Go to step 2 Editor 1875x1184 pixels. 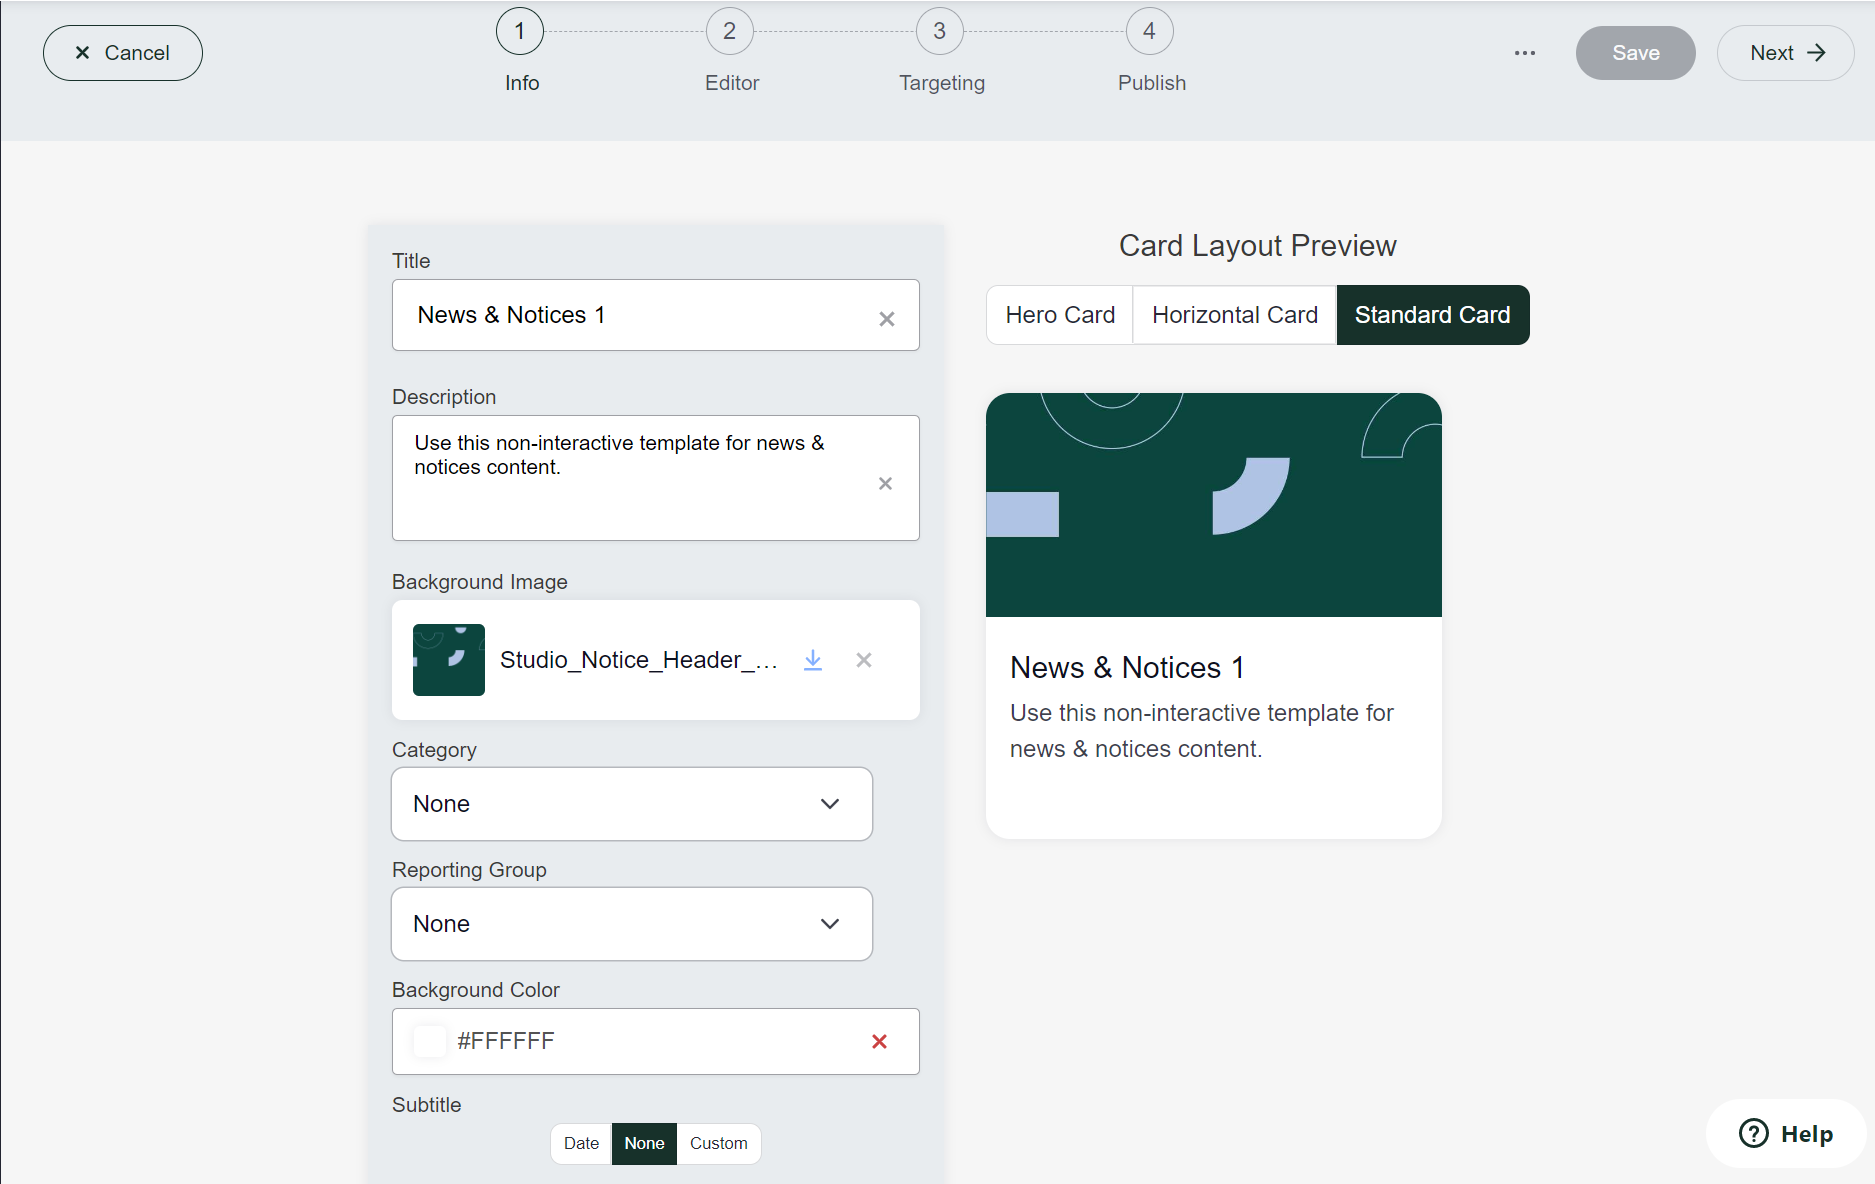(x=730, y=32)
